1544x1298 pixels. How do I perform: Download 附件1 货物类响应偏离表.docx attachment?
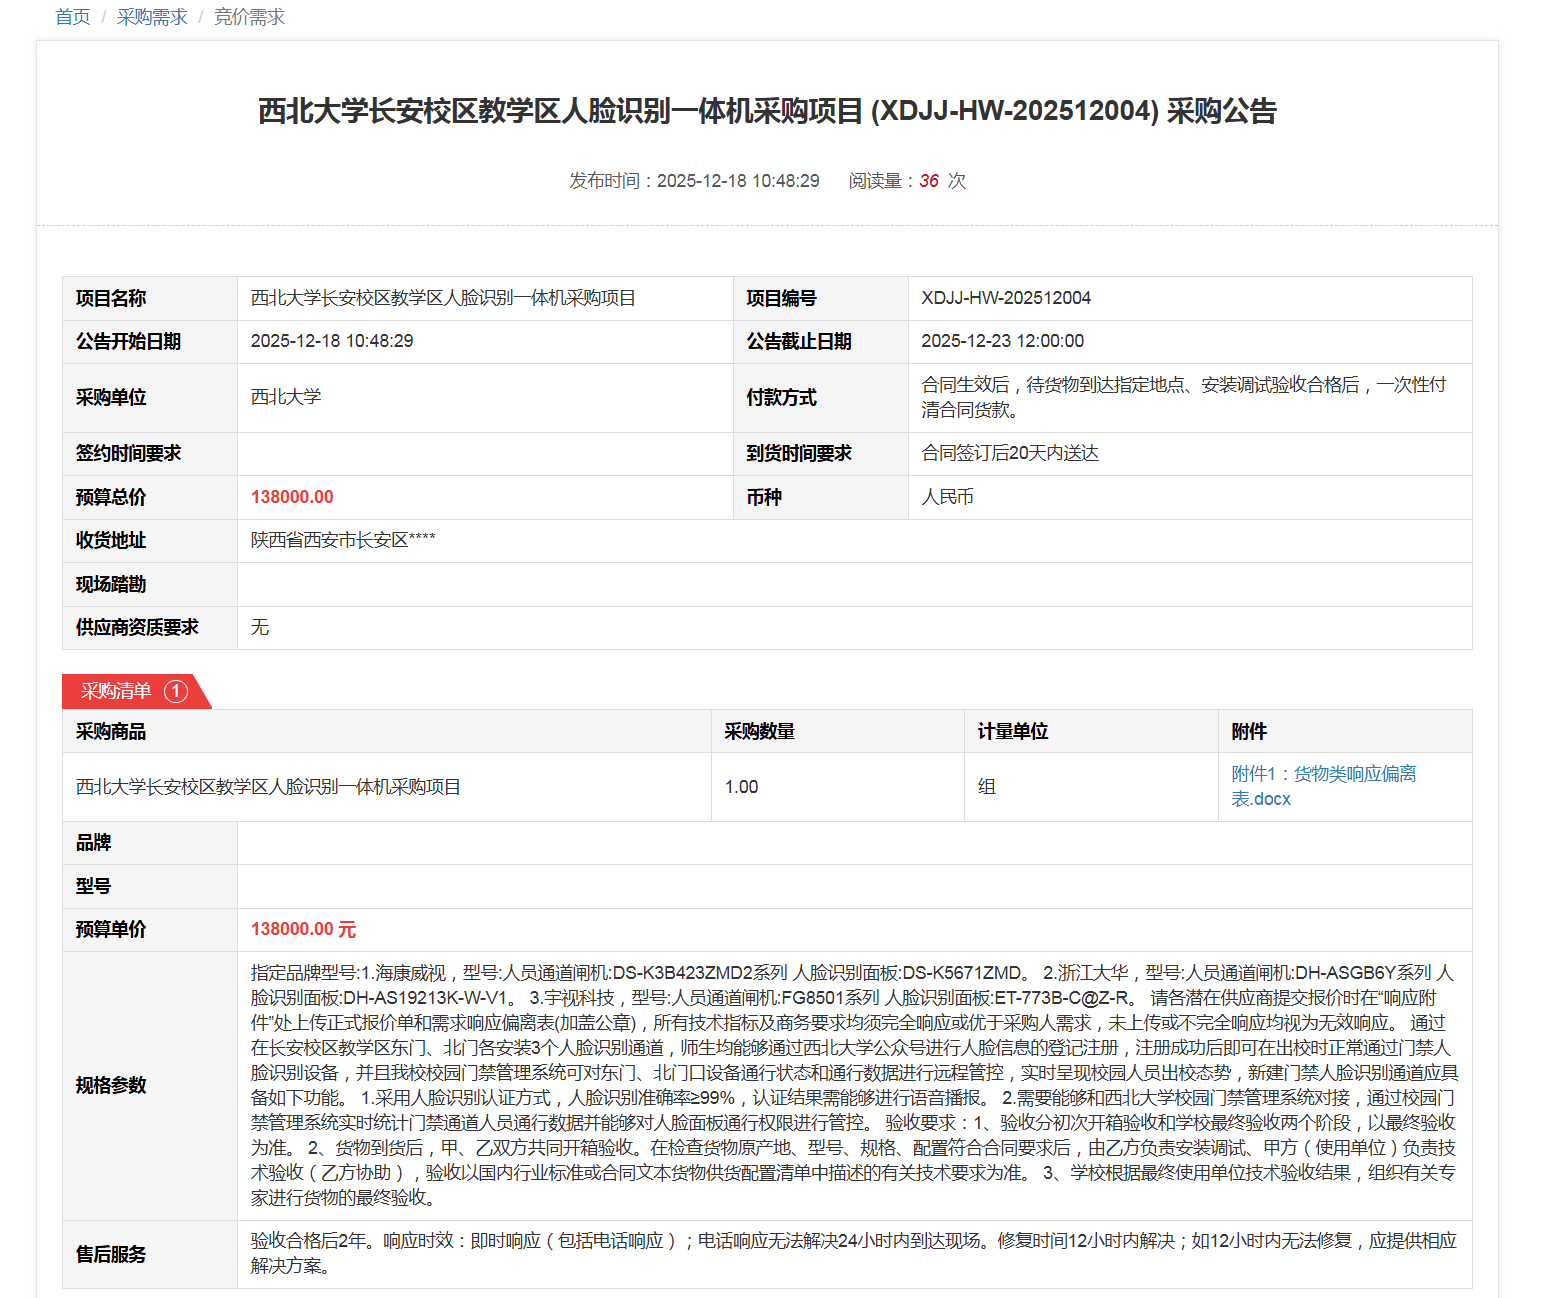[1322, 786]
